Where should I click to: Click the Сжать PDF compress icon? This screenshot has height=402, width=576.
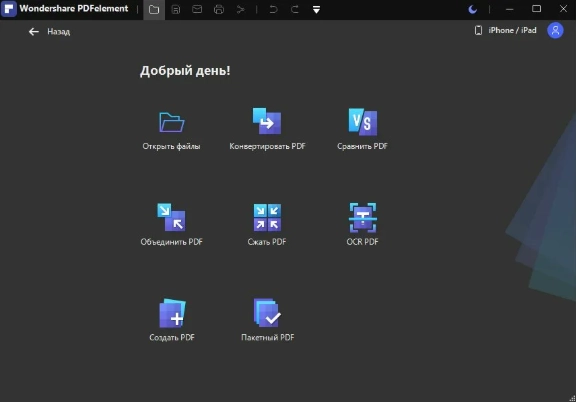pyautogui.click(x=267, y=217)
